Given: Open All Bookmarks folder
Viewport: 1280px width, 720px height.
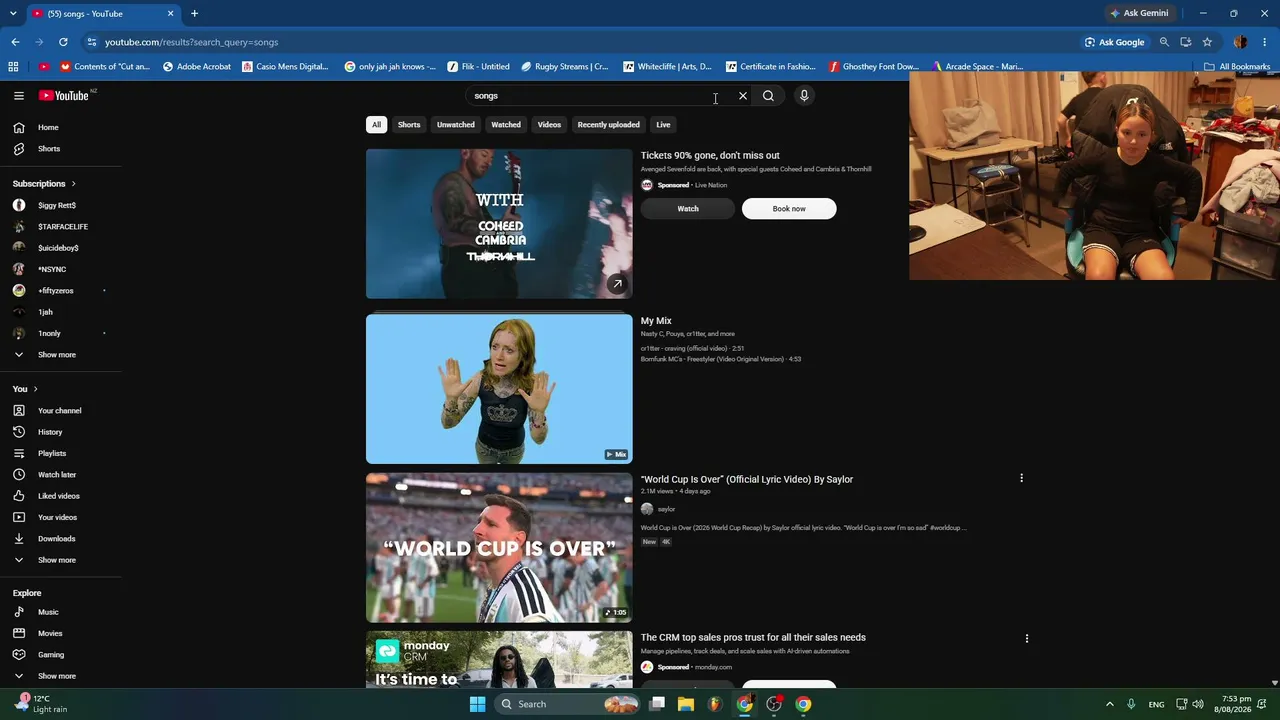Looking at the screenshot, I should click(1237, 67).
